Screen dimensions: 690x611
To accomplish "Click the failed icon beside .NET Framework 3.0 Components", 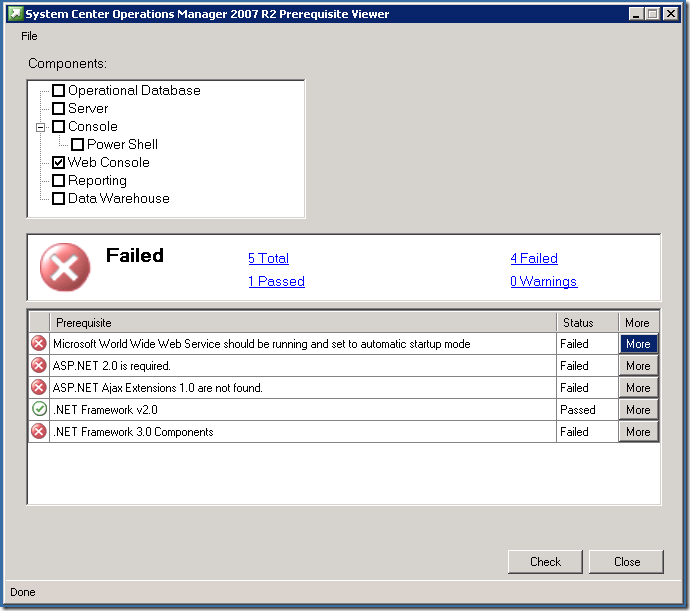I will 39,431.
